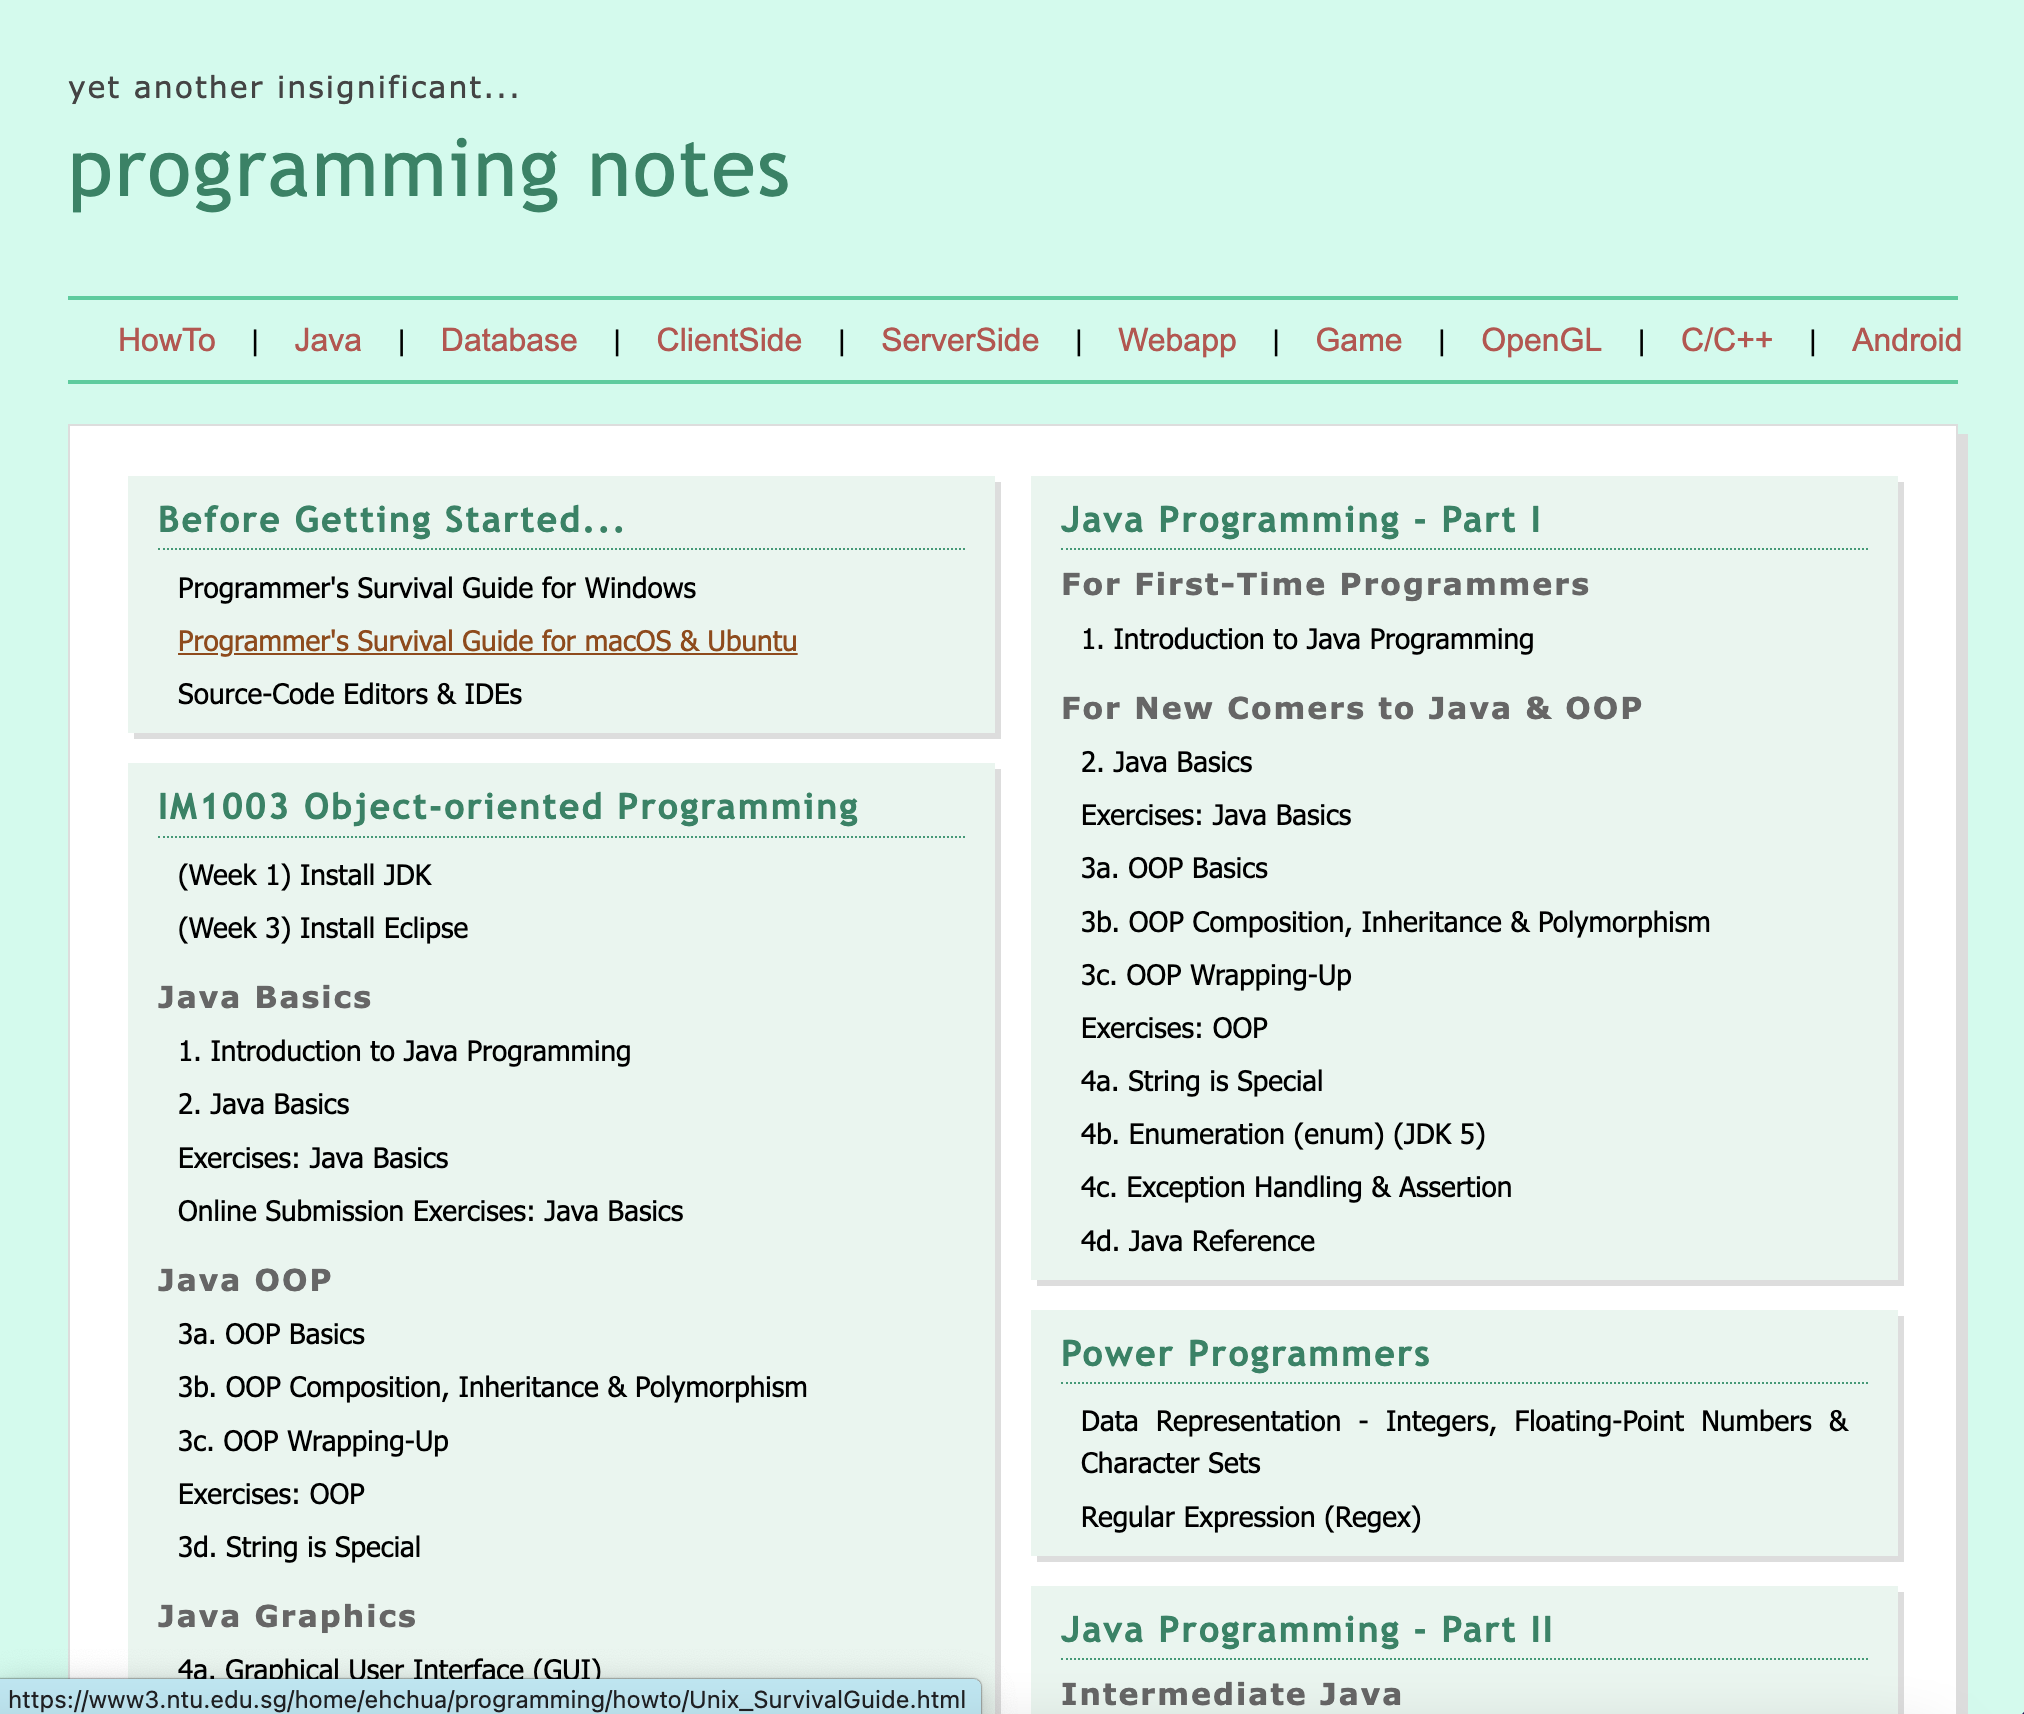Open the C/C++ section link
This screenshot has width=2024, height=1714.
(x=1727, y=340)
